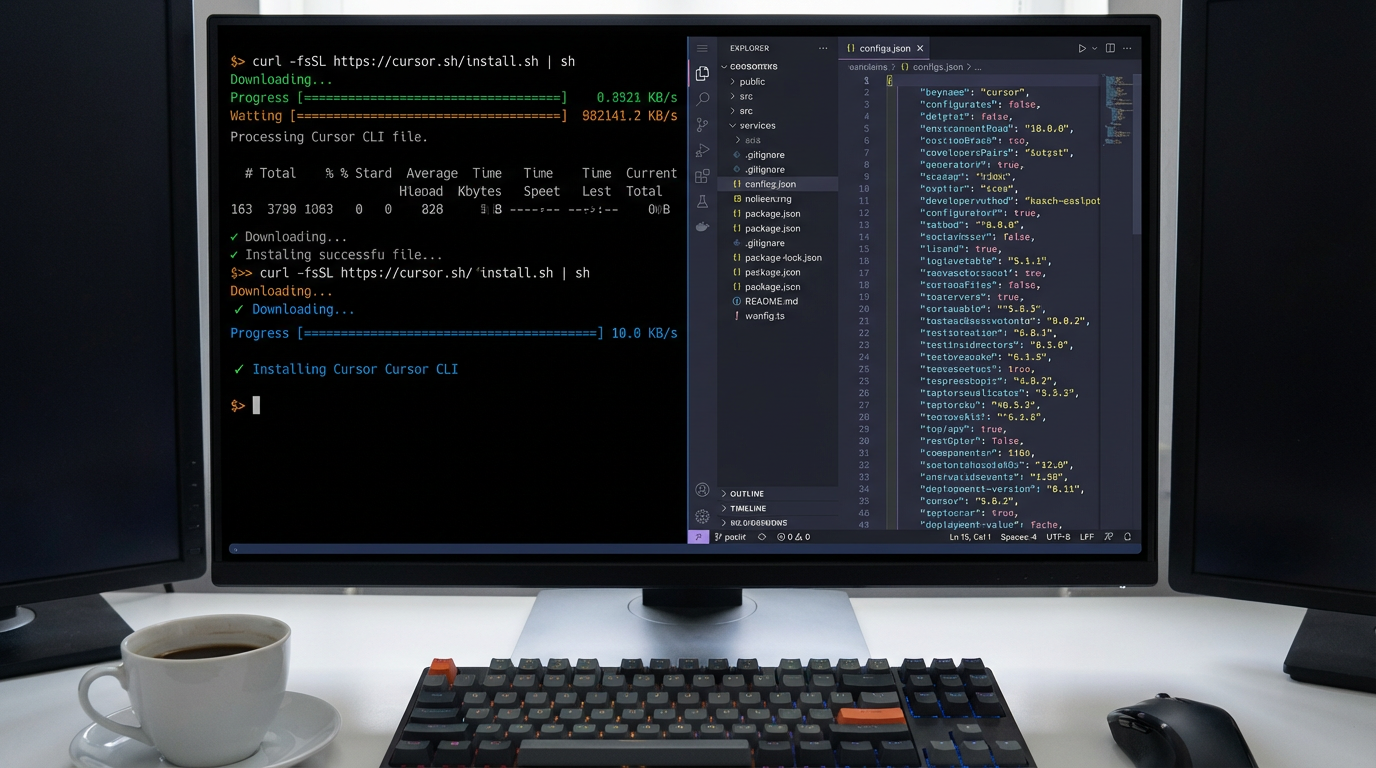Click the poclit branch indicator in status bar
The image size is (1376, 768).
(x=731, y=536)
